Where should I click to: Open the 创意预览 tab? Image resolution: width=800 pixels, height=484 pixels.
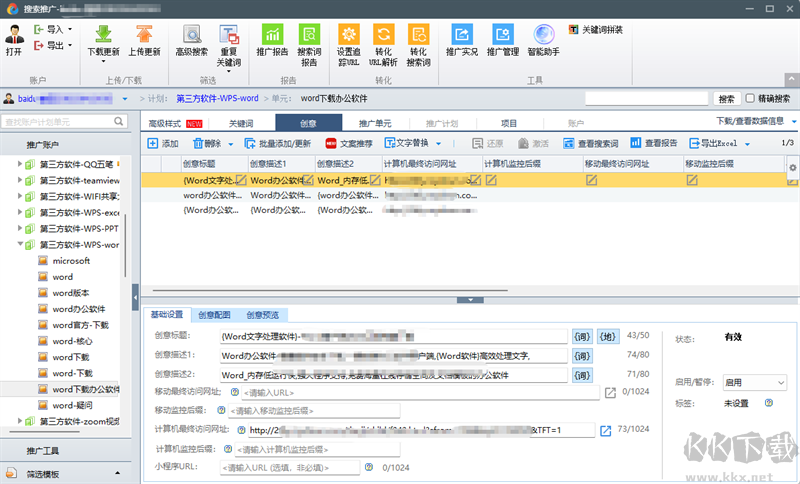[x=263, y=315]
